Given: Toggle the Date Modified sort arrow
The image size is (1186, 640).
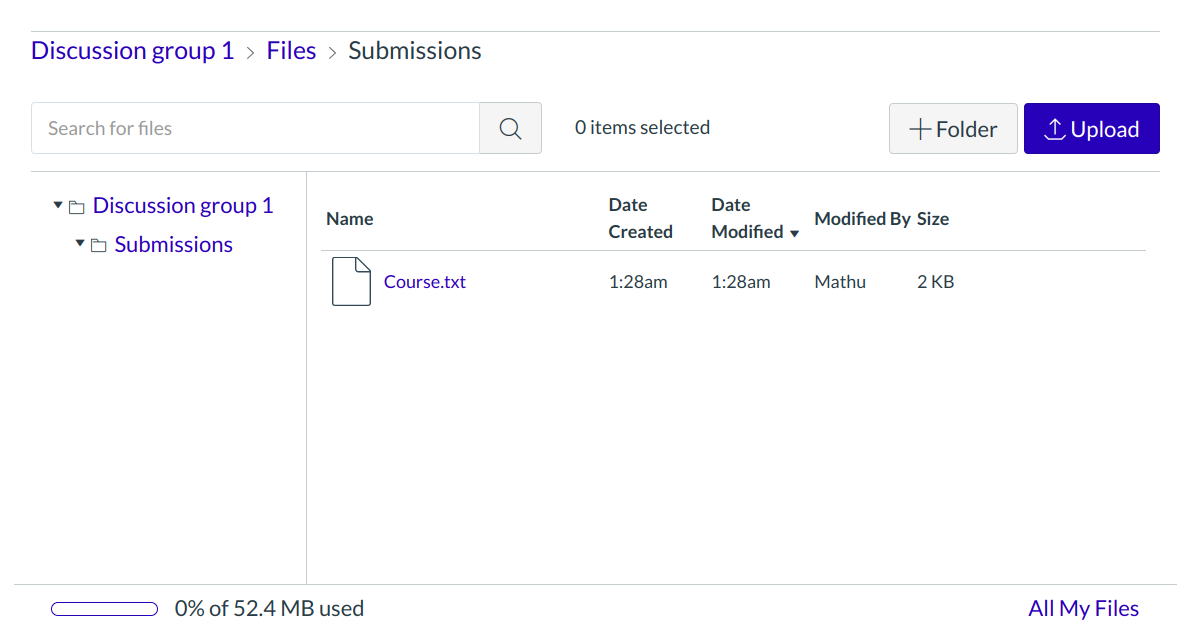Looking at the screenshot, I should [795, 233].
